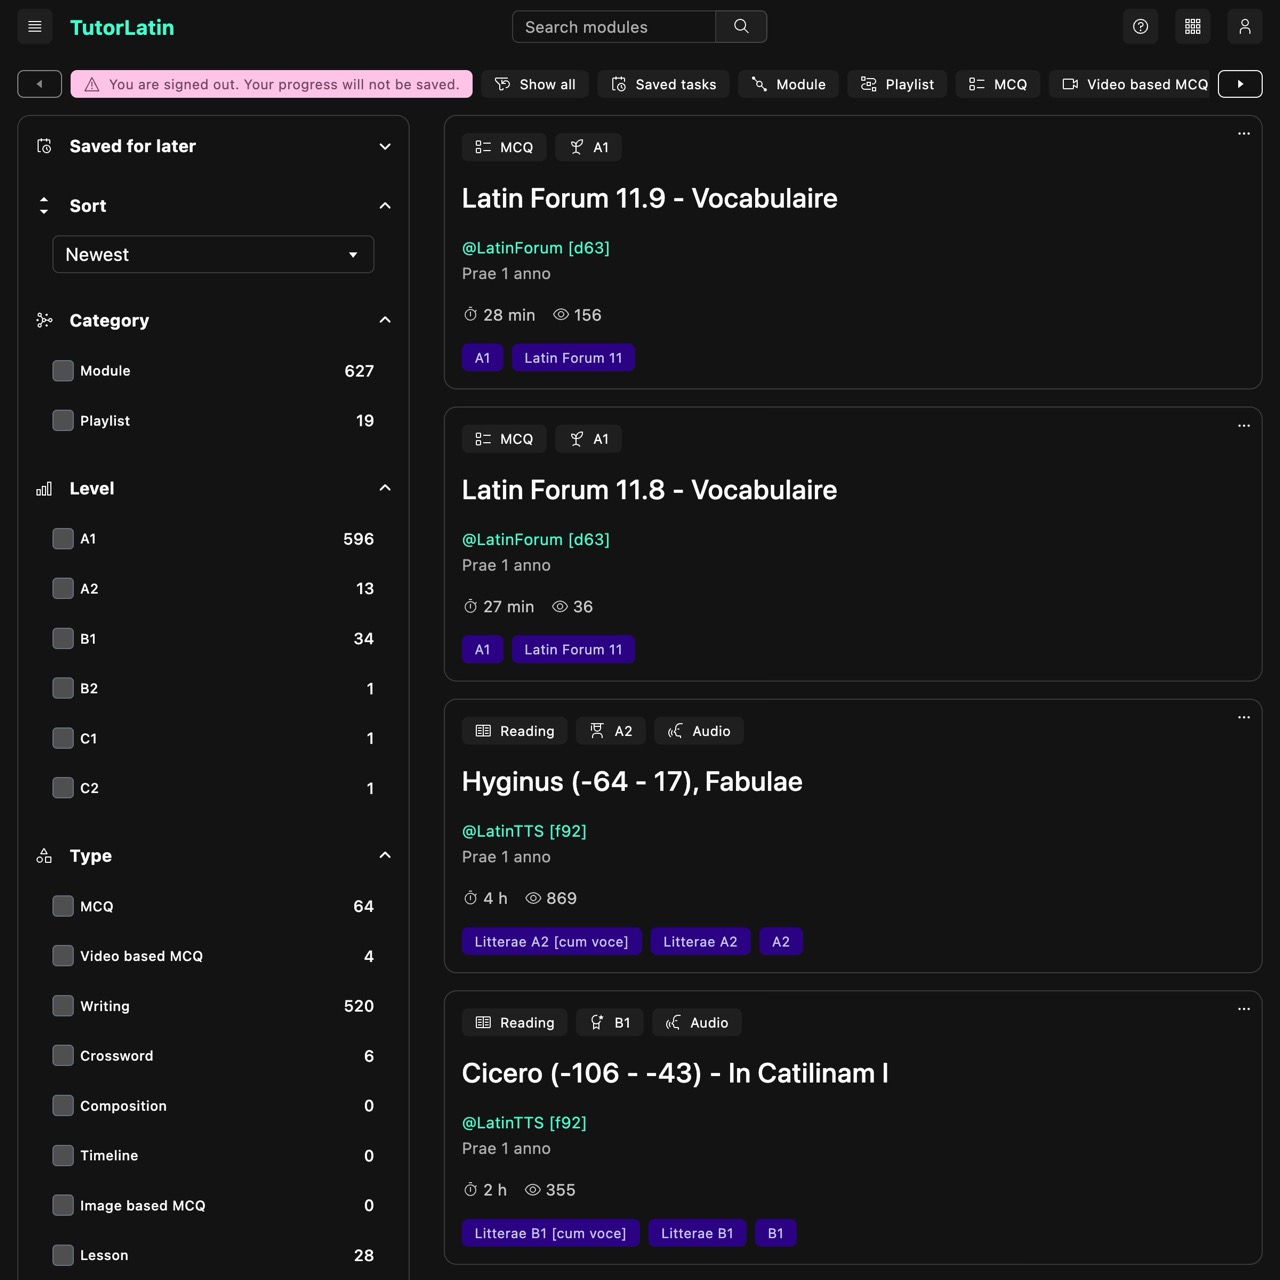Check the A1 level checkbox
The image size is (1280, 1280).
[x=63, y=539]
